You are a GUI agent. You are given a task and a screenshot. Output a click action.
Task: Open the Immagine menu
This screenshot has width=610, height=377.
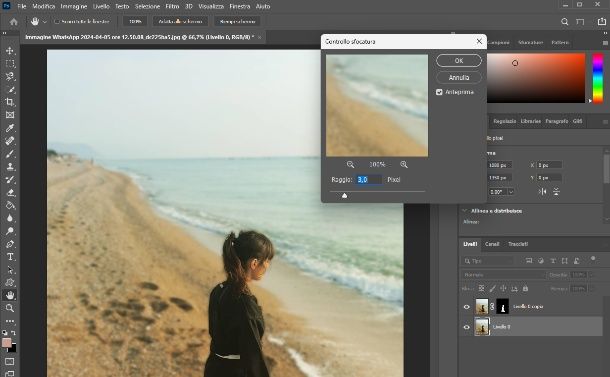pos(74,6)
